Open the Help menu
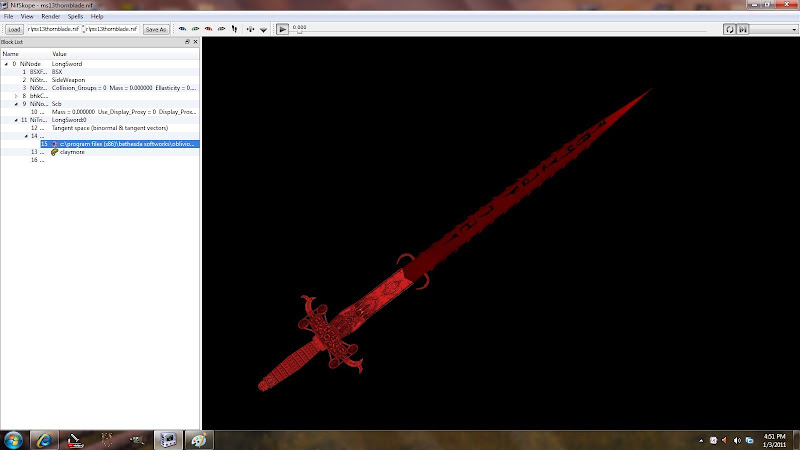The width and height of the screenshot is (800, 450). pos(97,16)
